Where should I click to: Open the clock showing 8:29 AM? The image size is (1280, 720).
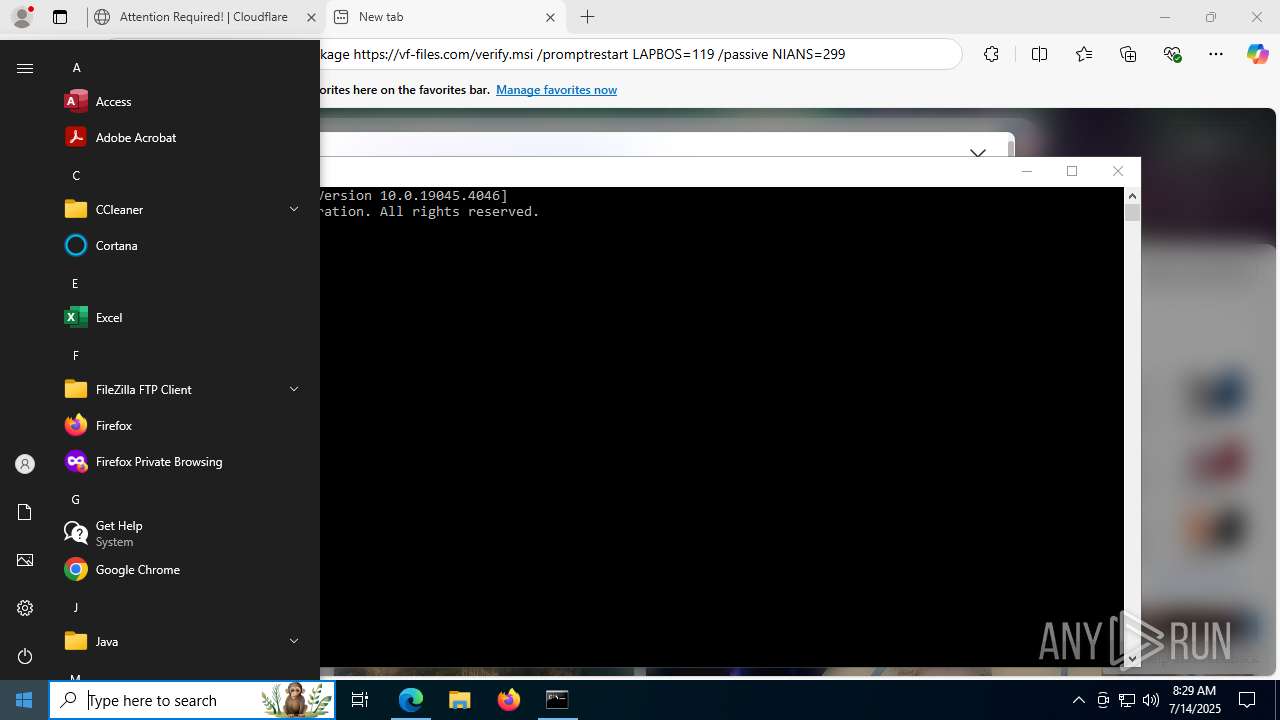(x=1194, y=700)
